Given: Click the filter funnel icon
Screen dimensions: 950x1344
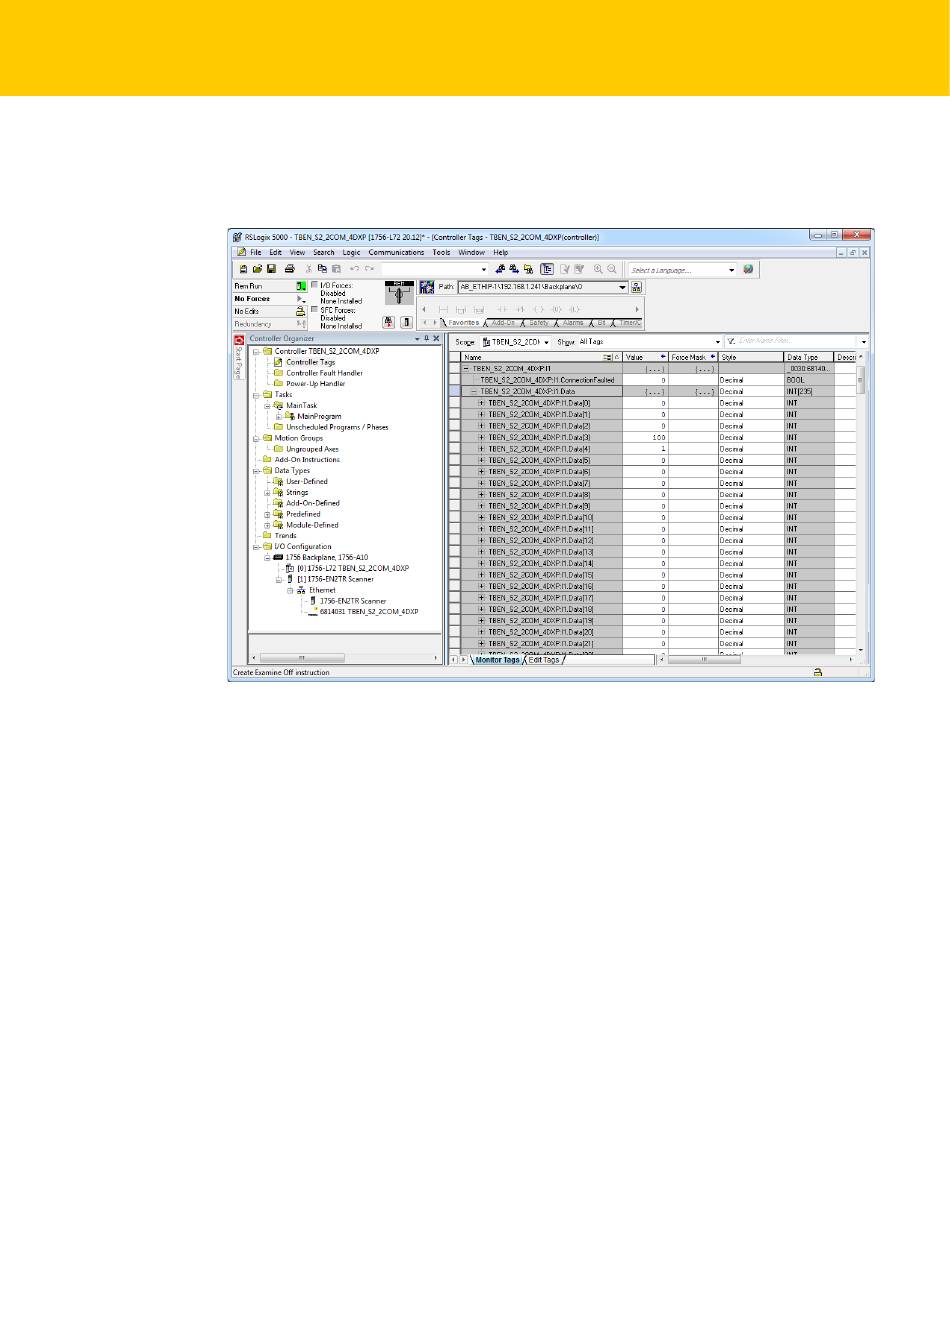Looking at the screenshot, I should [731, 342].
